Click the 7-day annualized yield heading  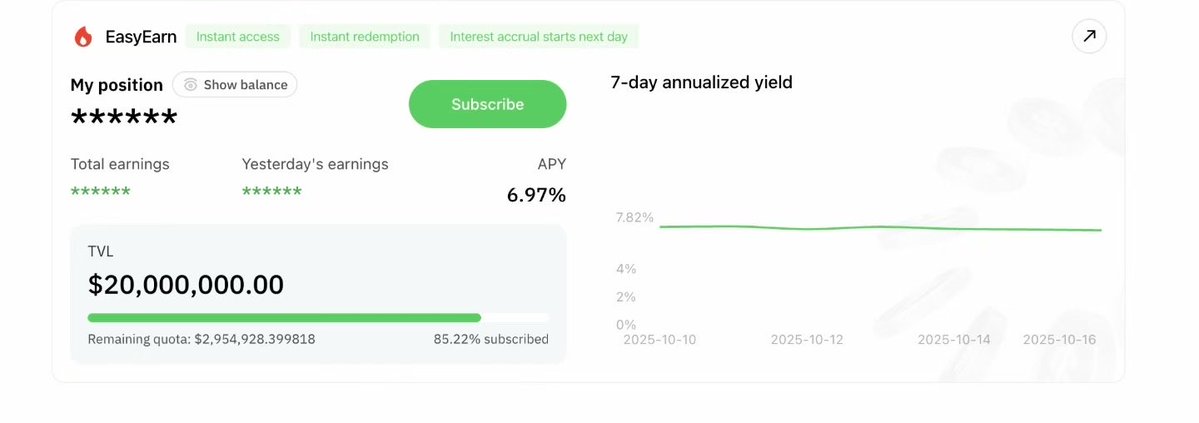pyautogui.click(x=701, y=83)
